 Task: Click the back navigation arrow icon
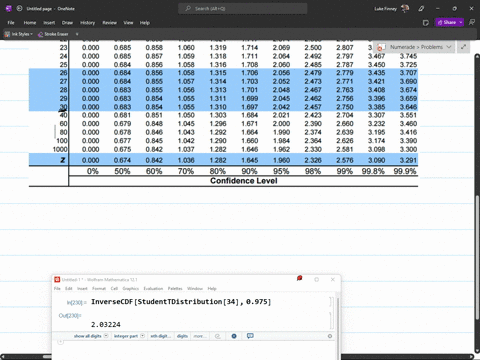(19, 8)
